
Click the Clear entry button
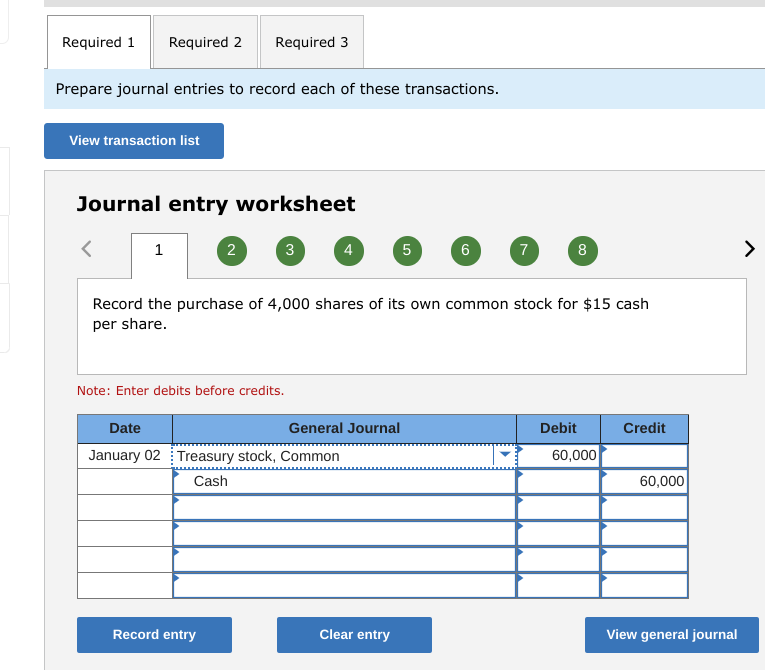(354, 635)
